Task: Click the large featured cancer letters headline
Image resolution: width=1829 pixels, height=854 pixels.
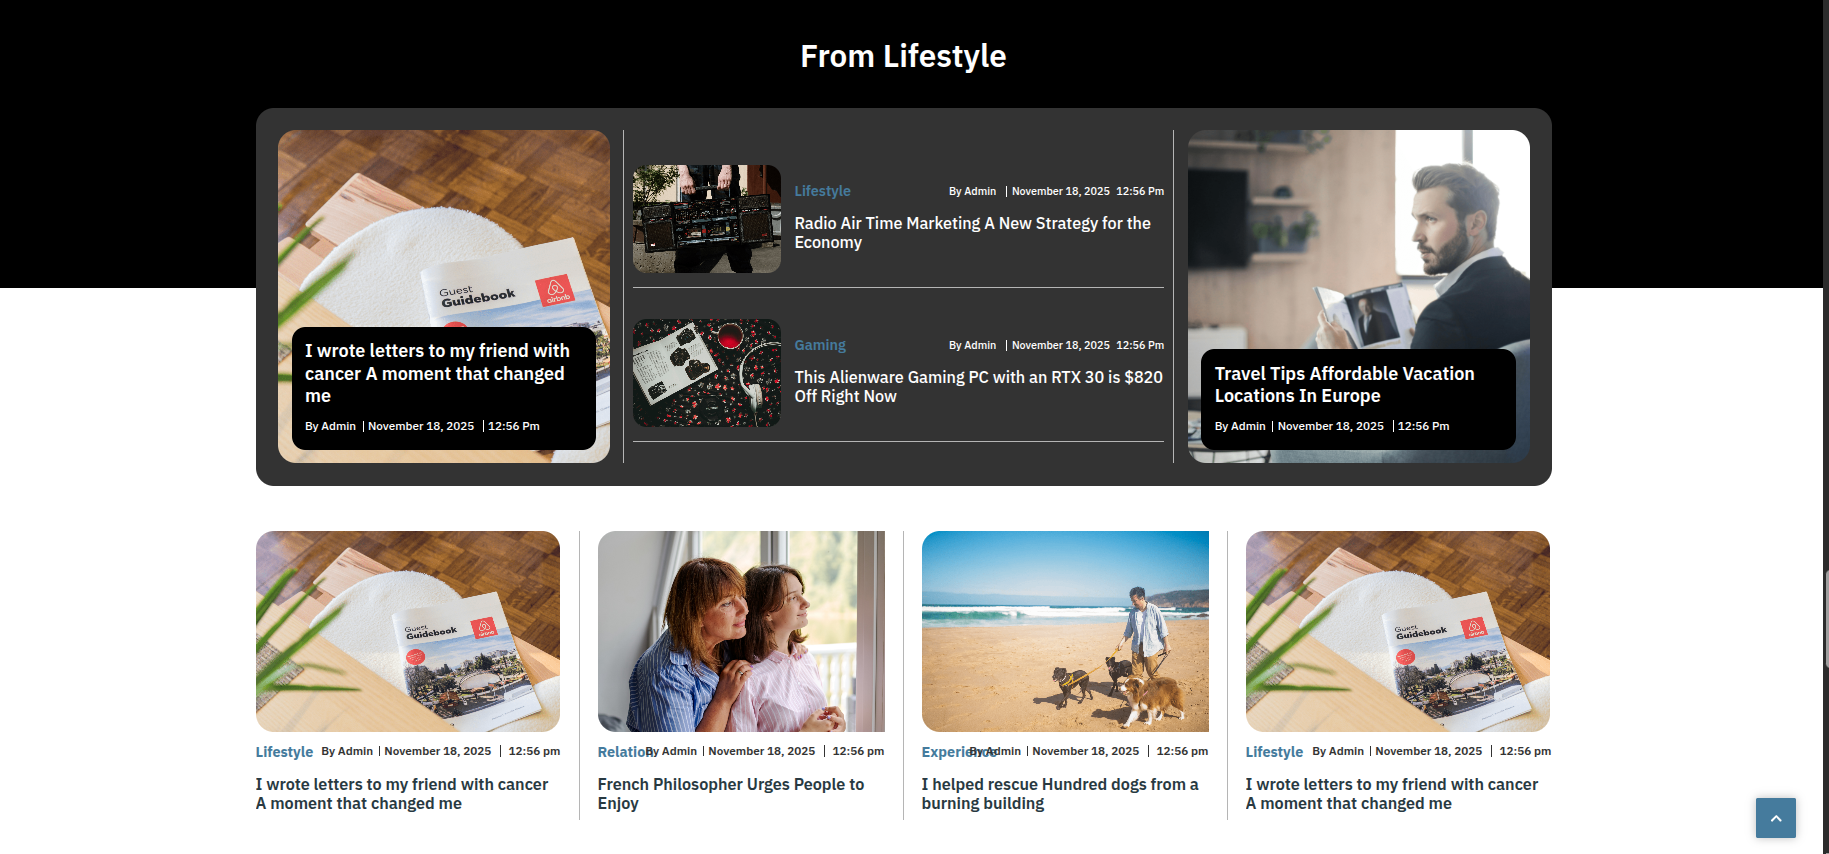Action: coord(436,373)
